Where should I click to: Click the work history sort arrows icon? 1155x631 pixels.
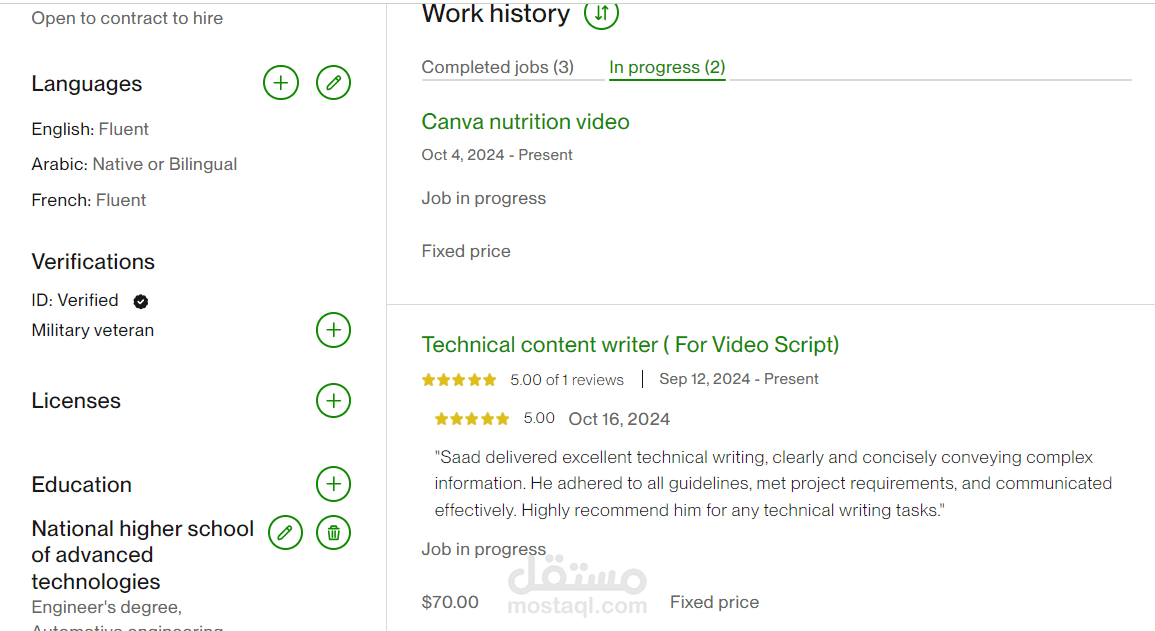[601, 14]
